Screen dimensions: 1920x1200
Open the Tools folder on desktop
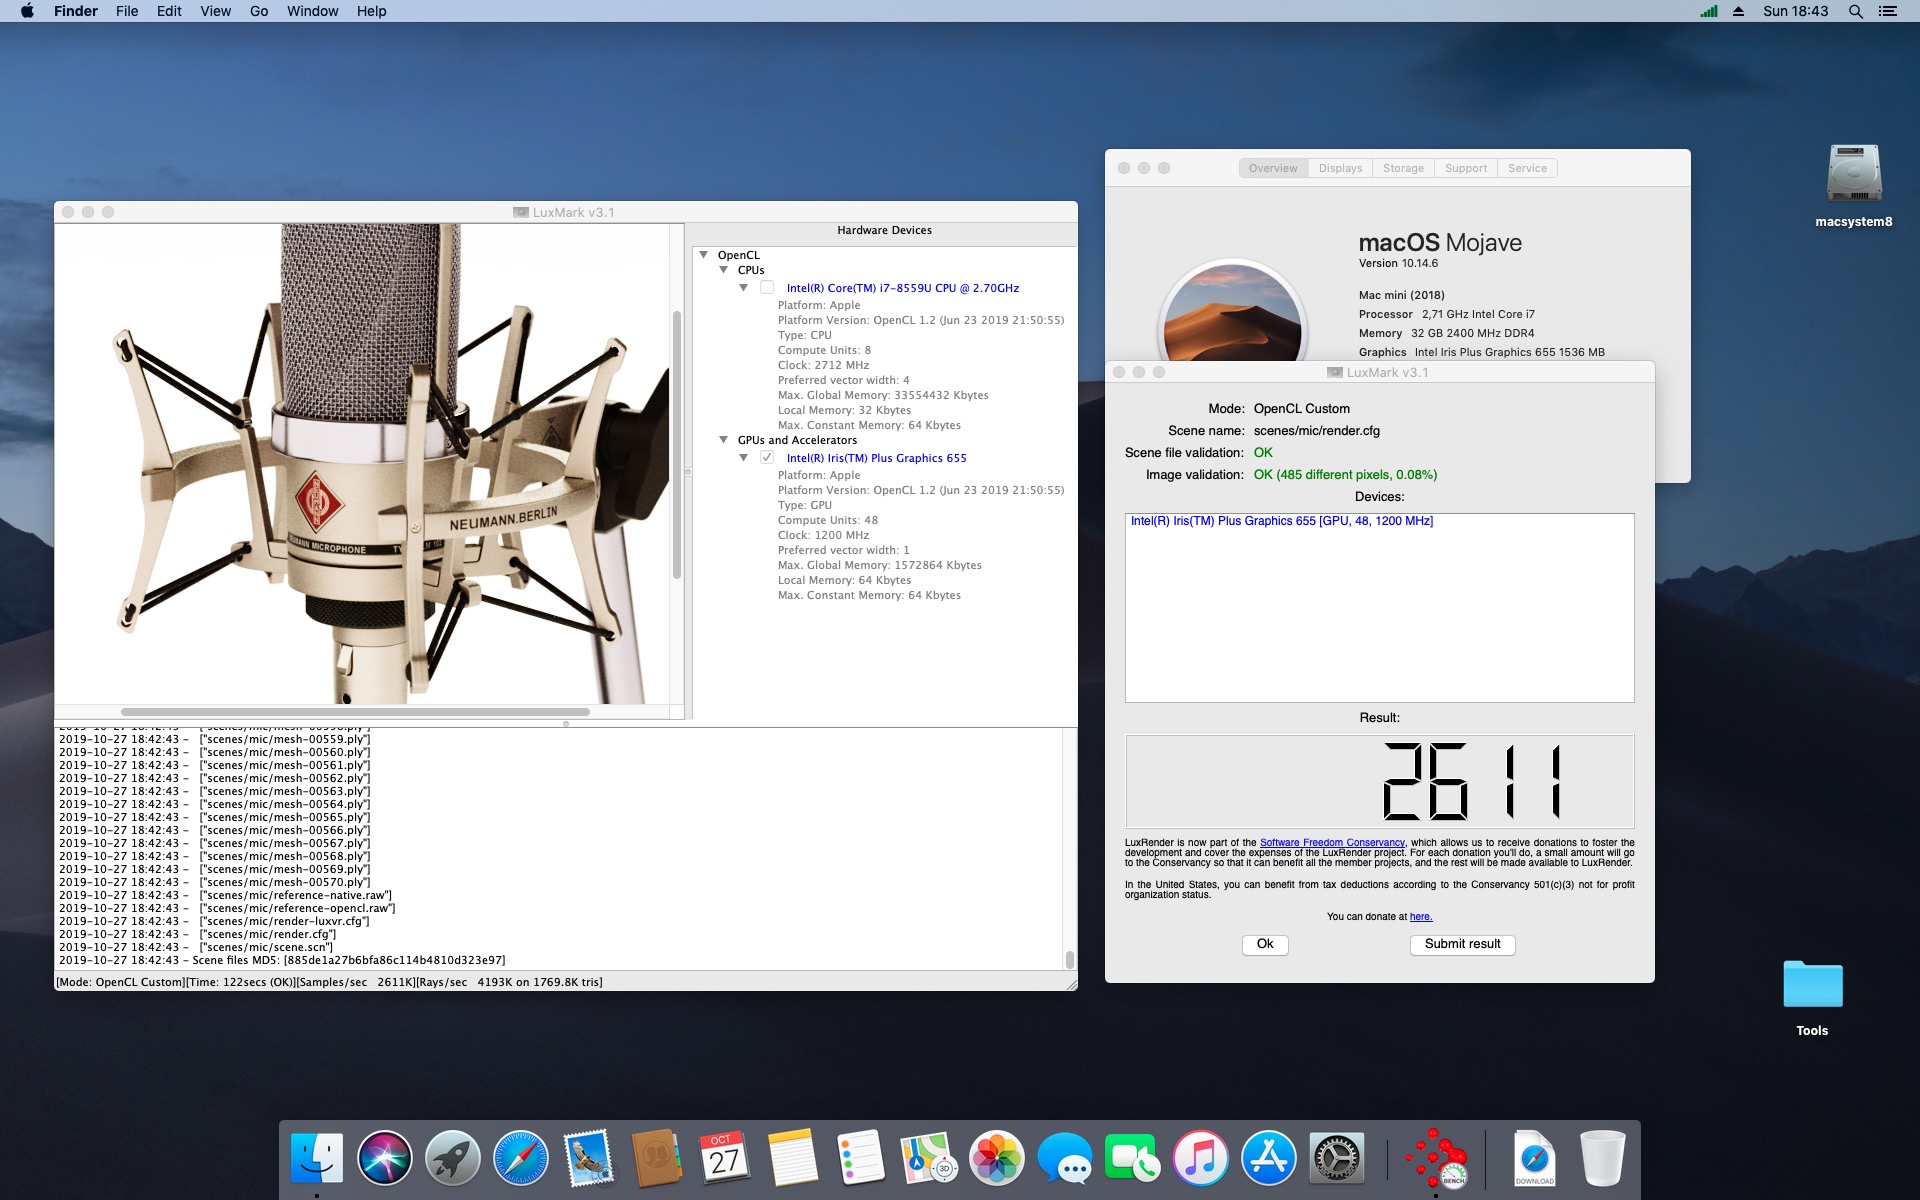tap(1812, 998)
